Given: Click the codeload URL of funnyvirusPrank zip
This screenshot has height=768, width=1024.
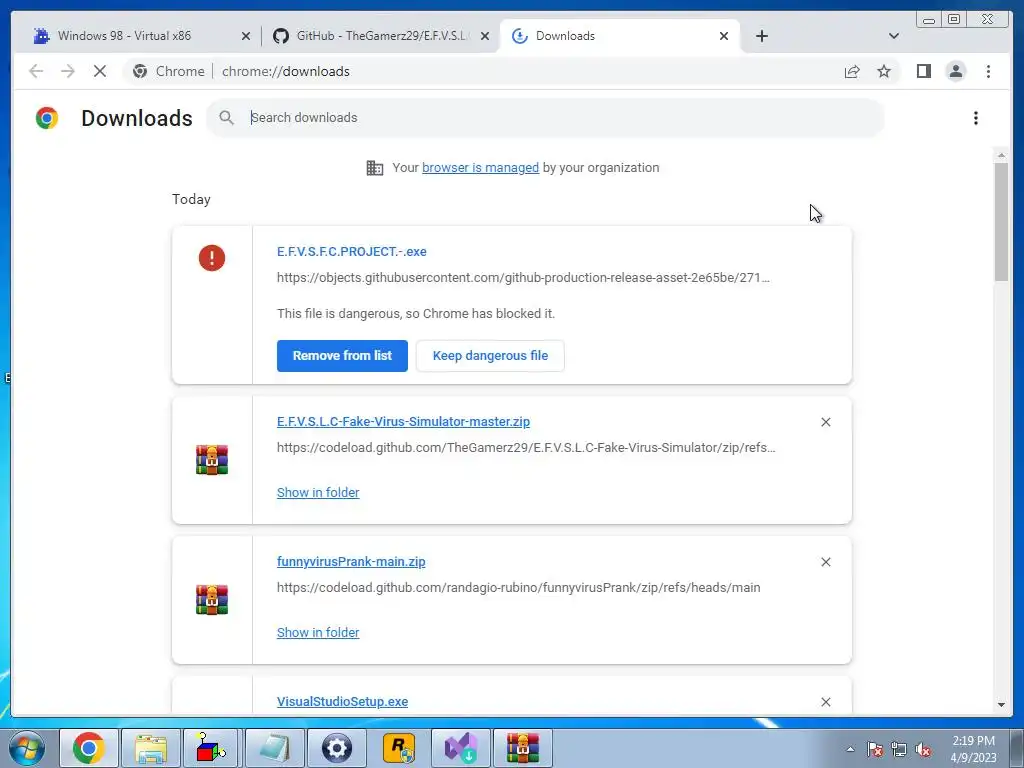Looking at the screenshot, I should click(x=519, y=588).
